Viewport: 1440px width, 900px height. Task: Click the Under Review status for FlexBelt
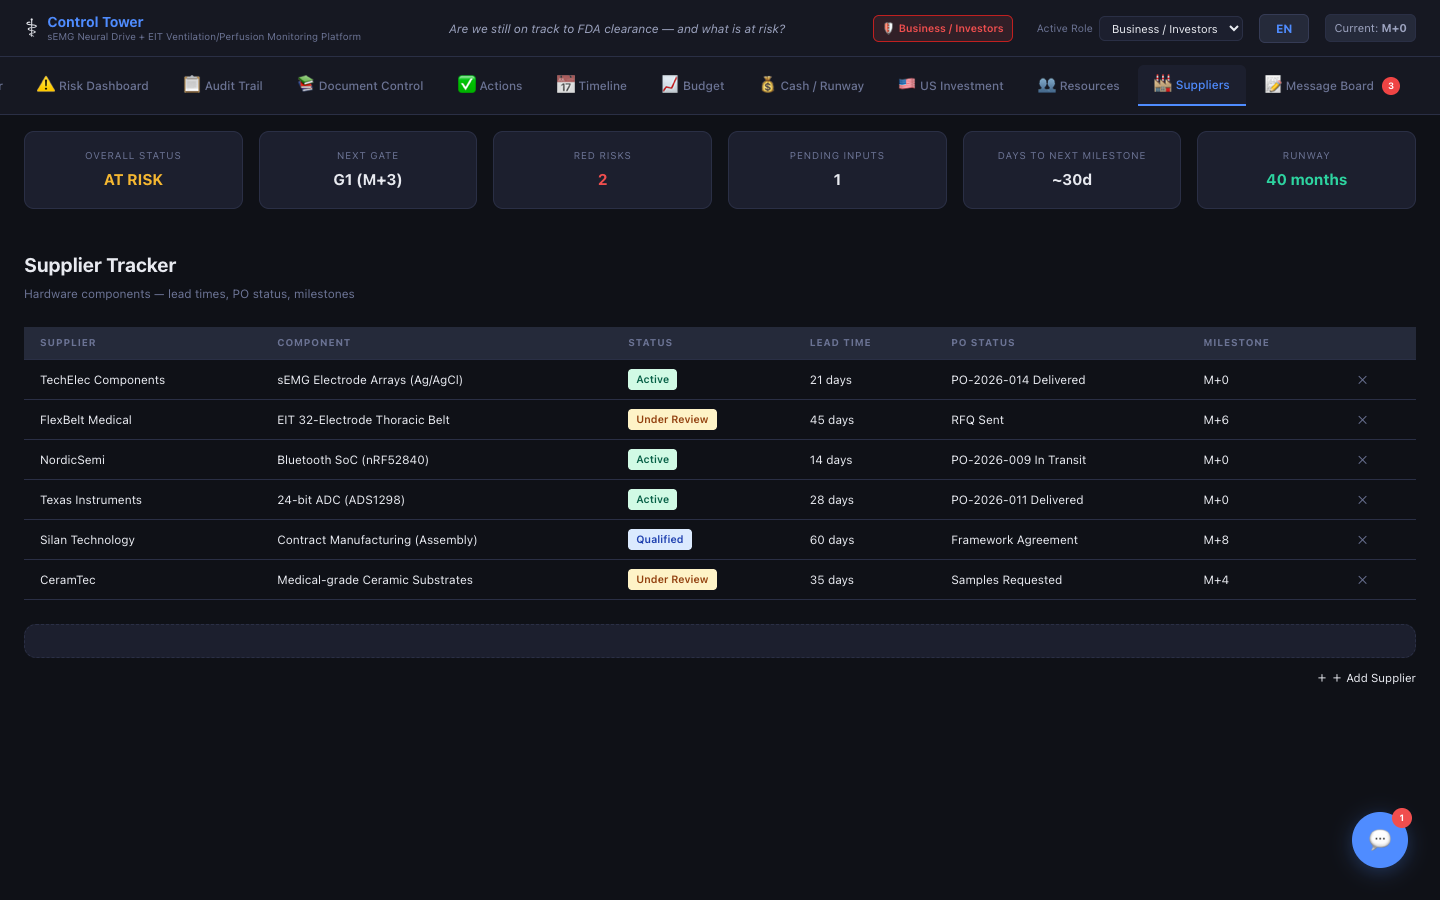point(672,420)
